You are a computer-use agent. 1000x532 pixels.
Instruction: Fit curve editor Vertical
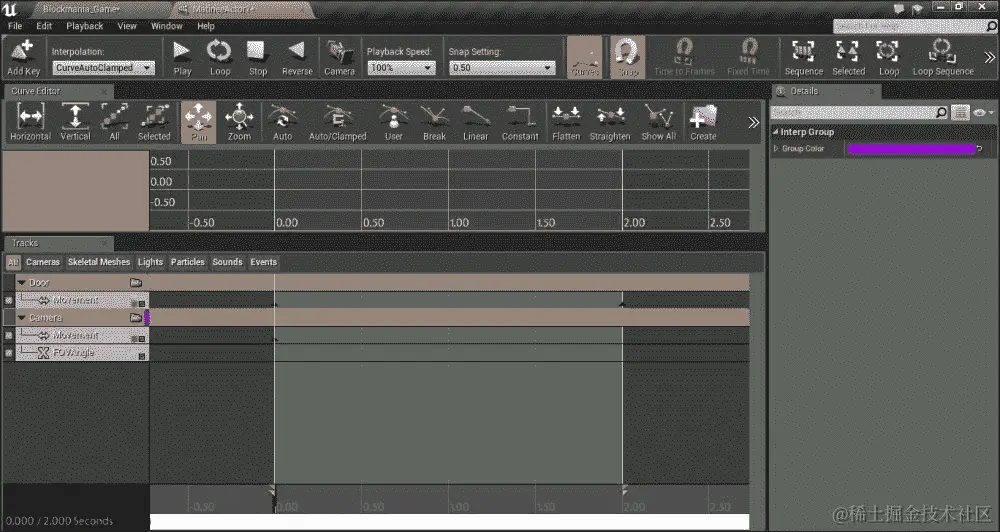pos(75,122)
